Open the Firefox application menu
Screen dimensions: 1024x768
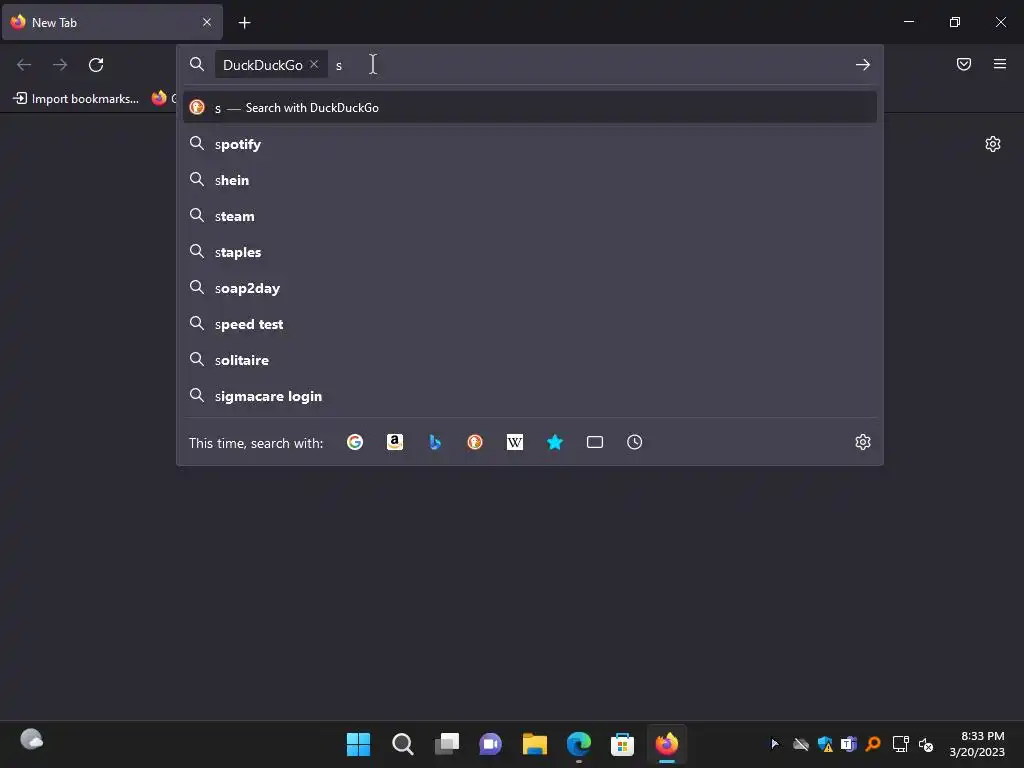point(1000,64)
